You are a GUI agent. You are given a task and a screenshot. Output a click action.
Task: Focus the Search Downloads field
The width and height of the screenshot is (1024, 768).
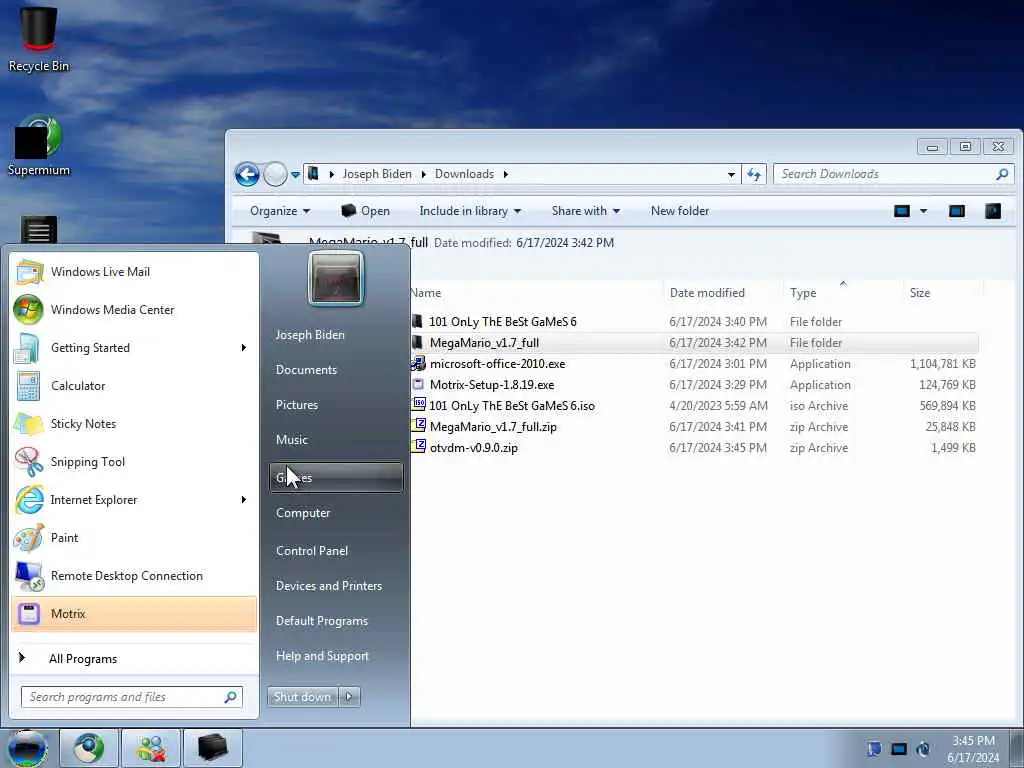click(894, 174)
